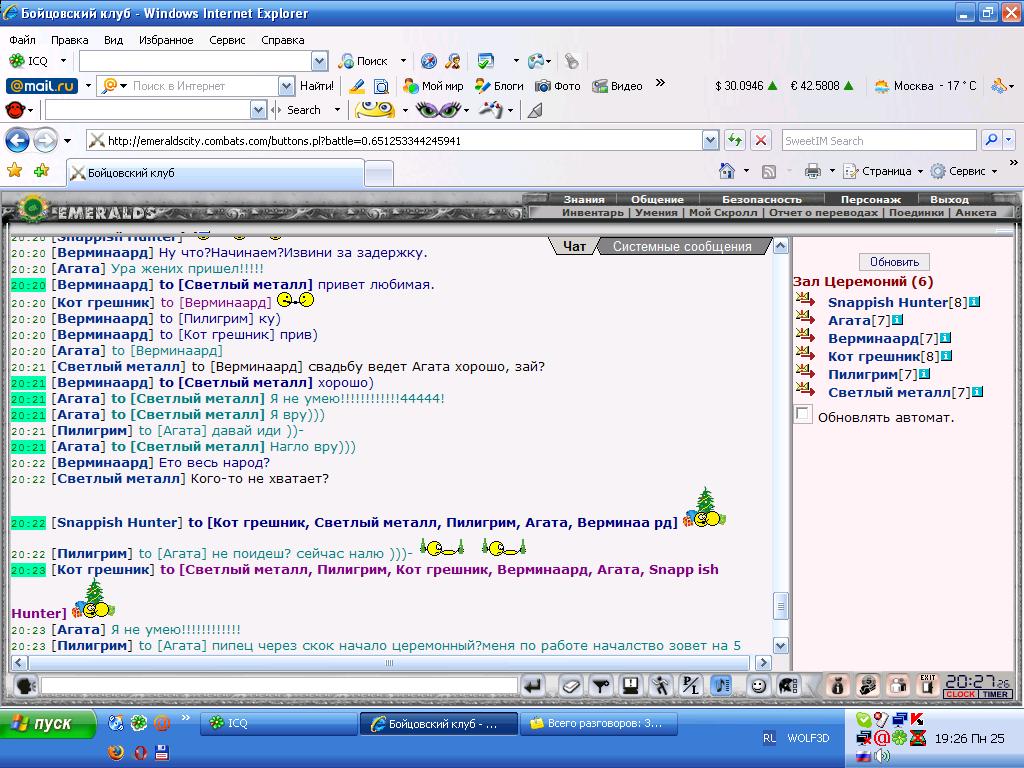This screenshot has width=1024, height=768.
Task: Click the IE Home icon
Action: tap(726, 170)
